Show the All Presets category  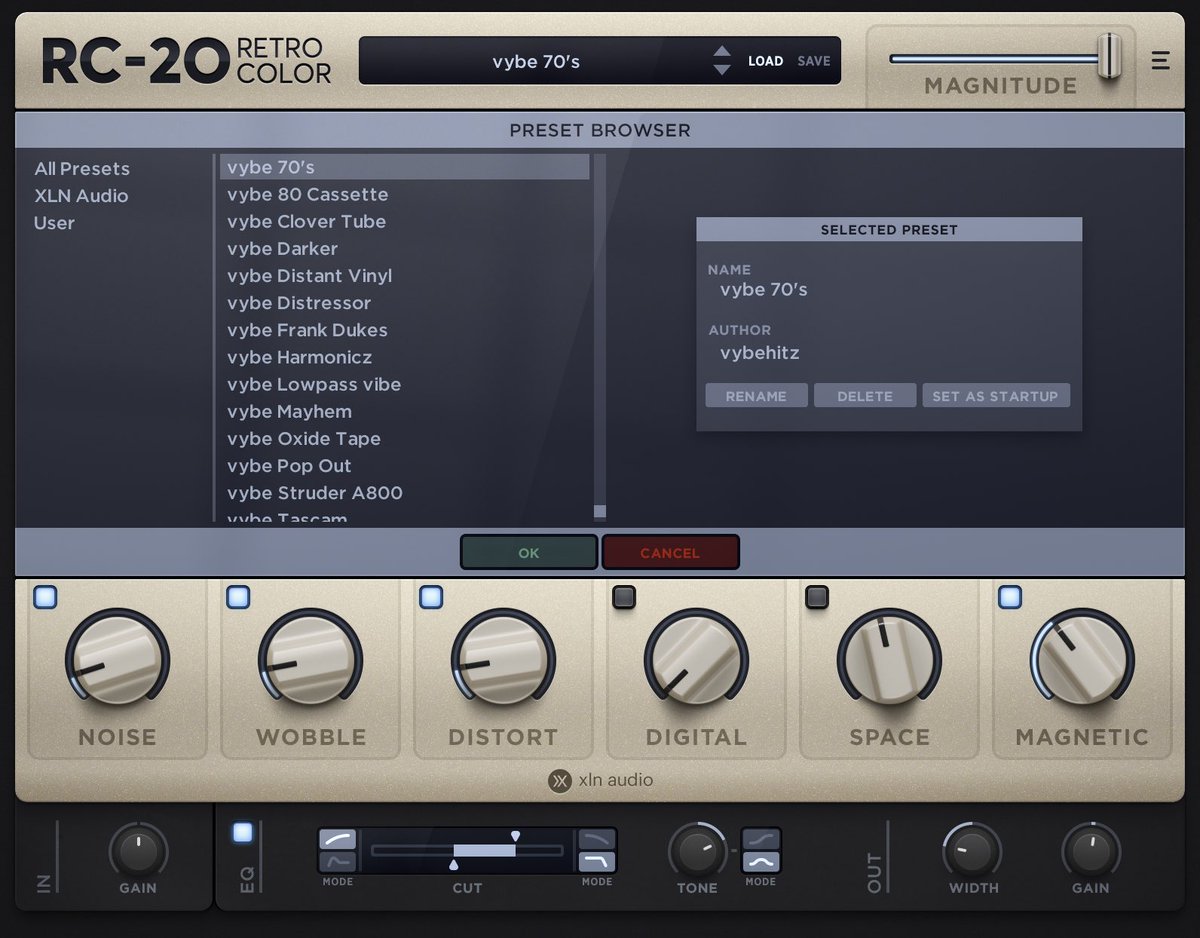(x=82, y=169)
